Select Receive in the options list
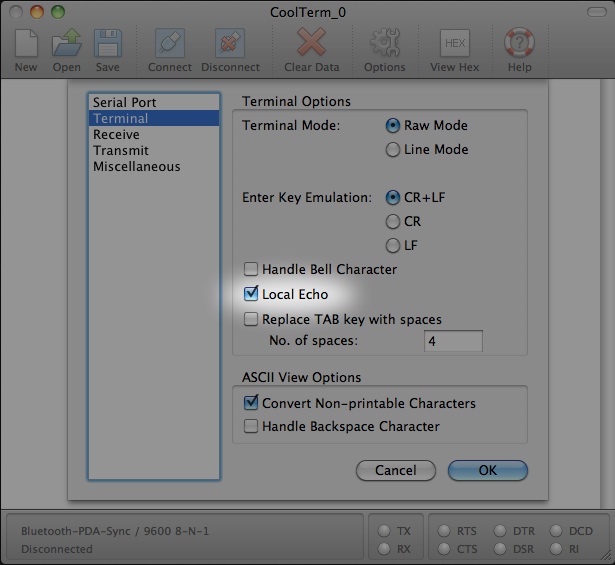This screenshot has height=565, width=615. pyautogui.click(x=154, y=134)
